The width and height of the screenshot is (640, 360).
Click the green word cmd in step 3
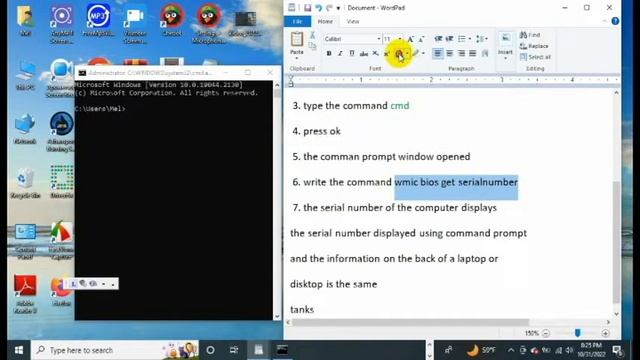click(400, 106)
